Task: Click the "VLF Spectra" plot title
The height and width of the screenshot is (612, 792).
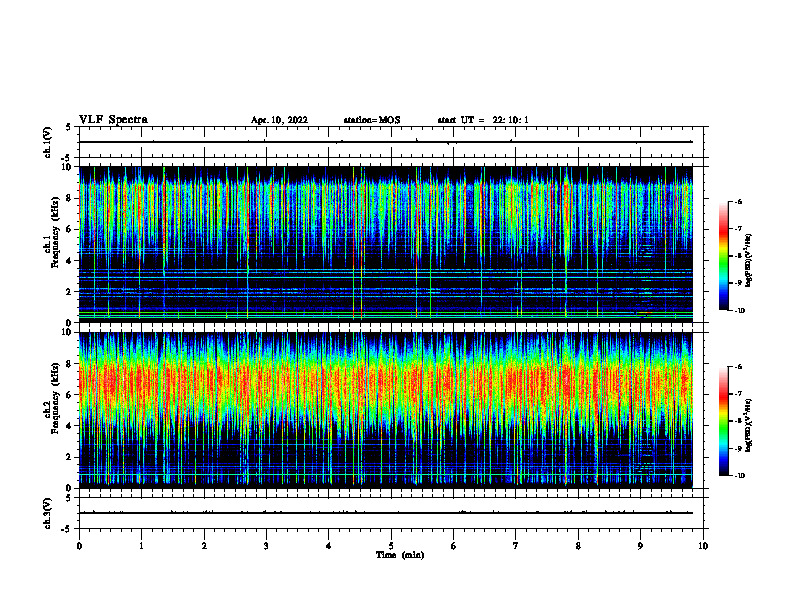Action: pos(113,120)
